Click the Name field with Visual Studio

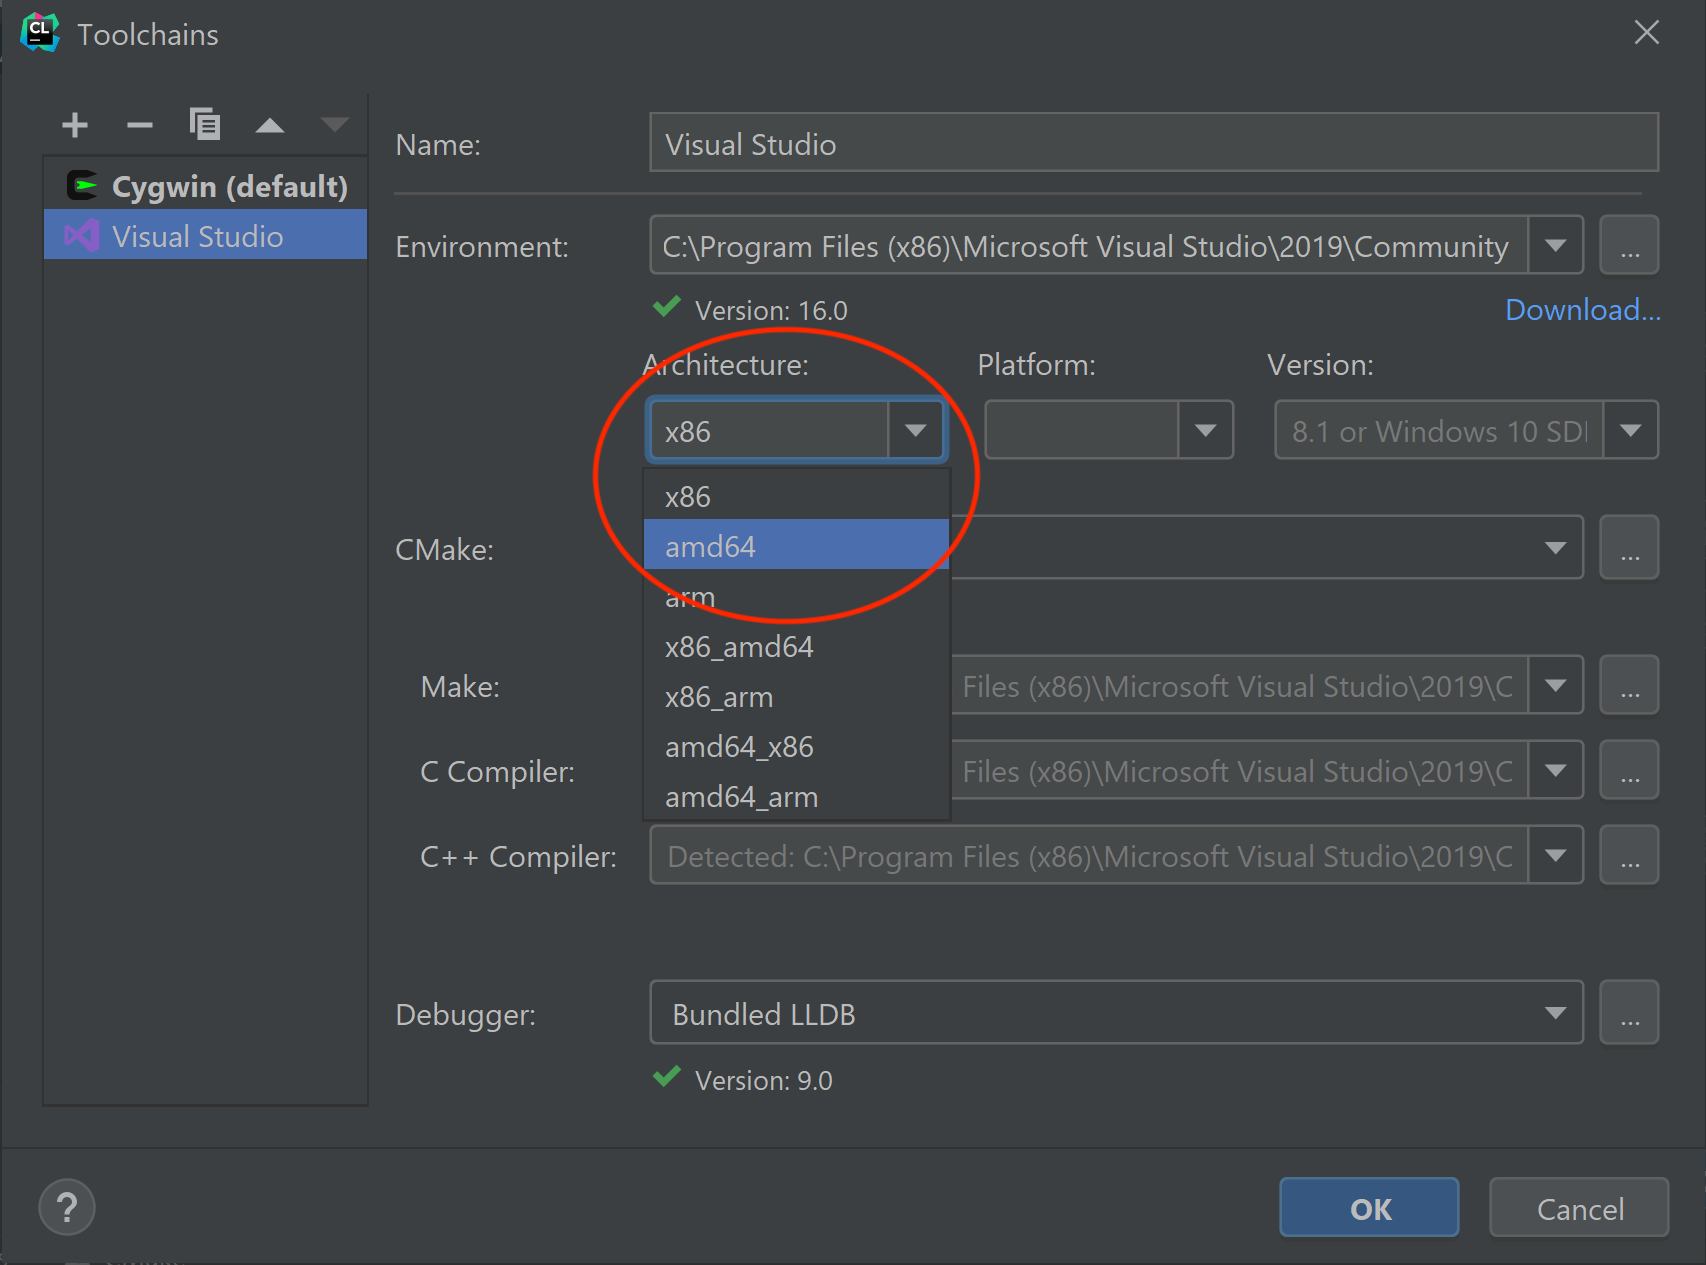(x=1154, y=143)
